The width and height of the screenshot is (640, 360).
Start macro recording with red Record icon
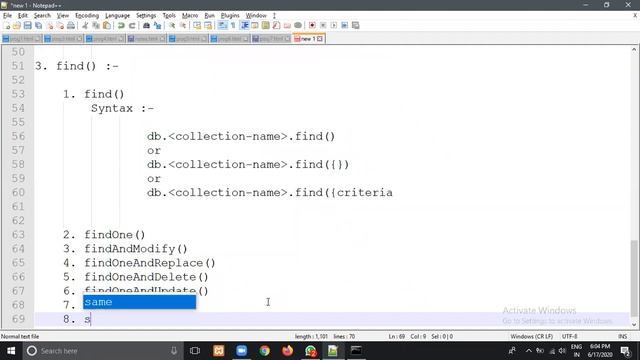coord(312,25)
